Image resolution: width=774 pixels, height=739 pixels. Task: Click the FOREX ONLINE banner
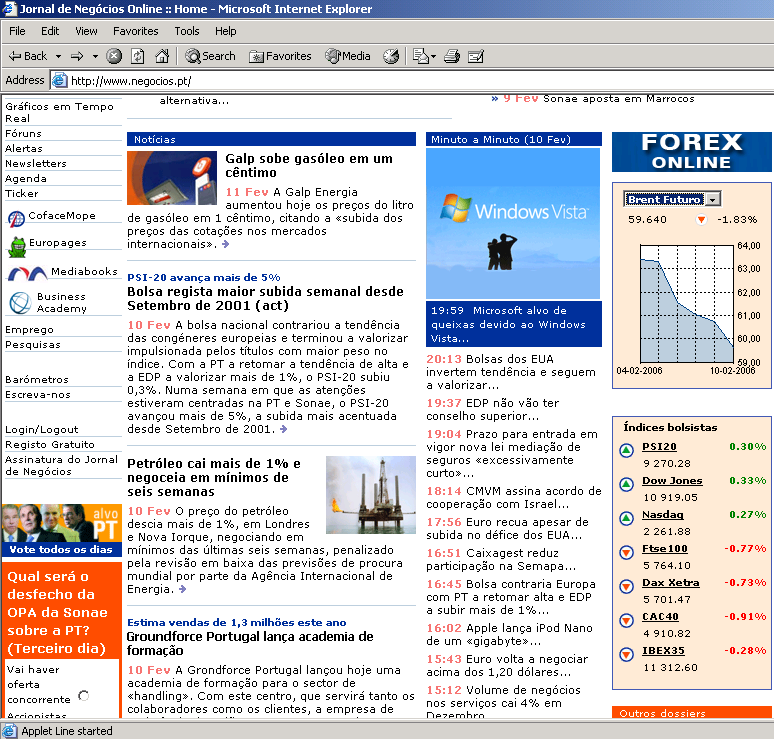tap(691, 152)
